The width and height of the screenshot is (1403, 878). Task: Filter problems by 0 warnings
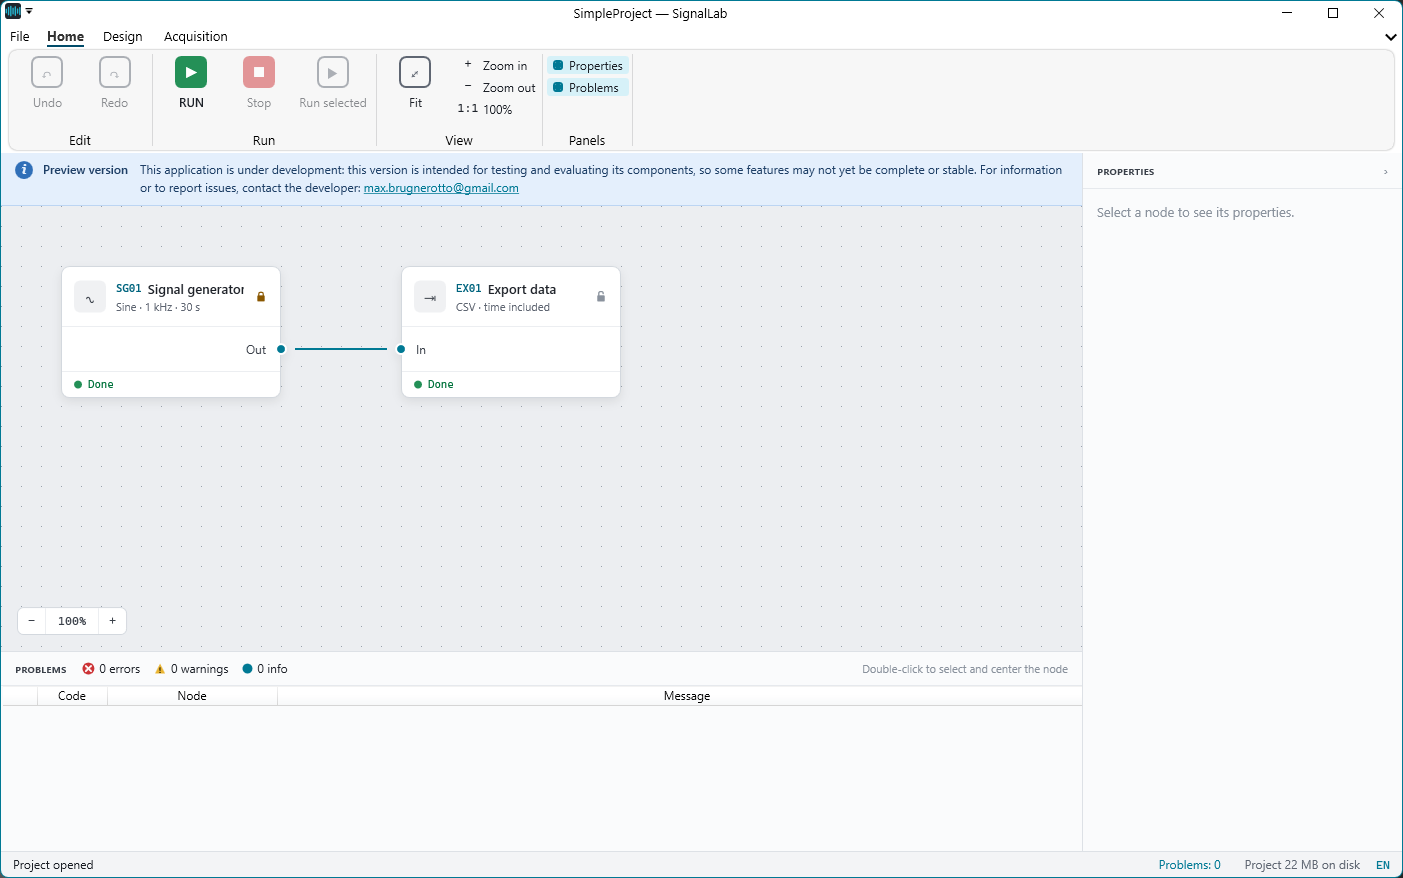point(192,669)
